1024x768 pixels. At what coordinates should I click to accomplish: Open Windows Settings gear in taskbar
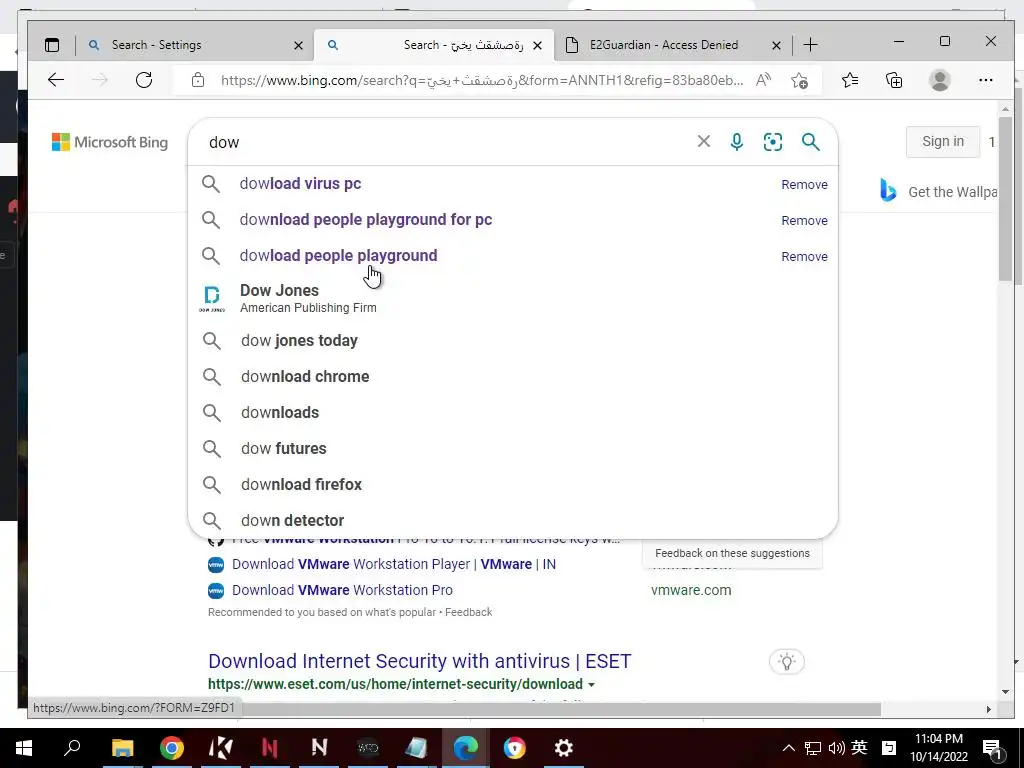click(x=564, y=748)
